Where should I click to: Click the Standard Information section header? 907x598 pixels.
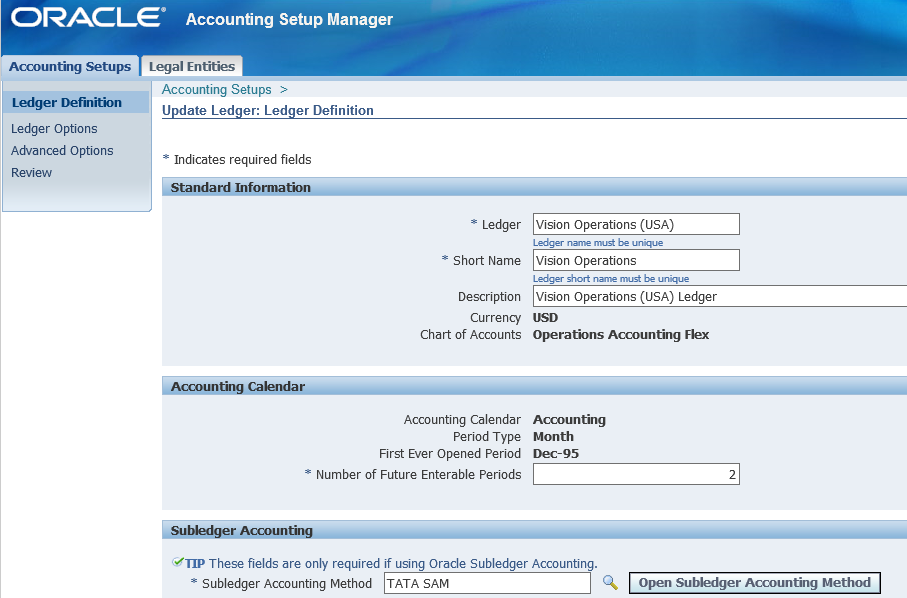(x=241, y=188)
